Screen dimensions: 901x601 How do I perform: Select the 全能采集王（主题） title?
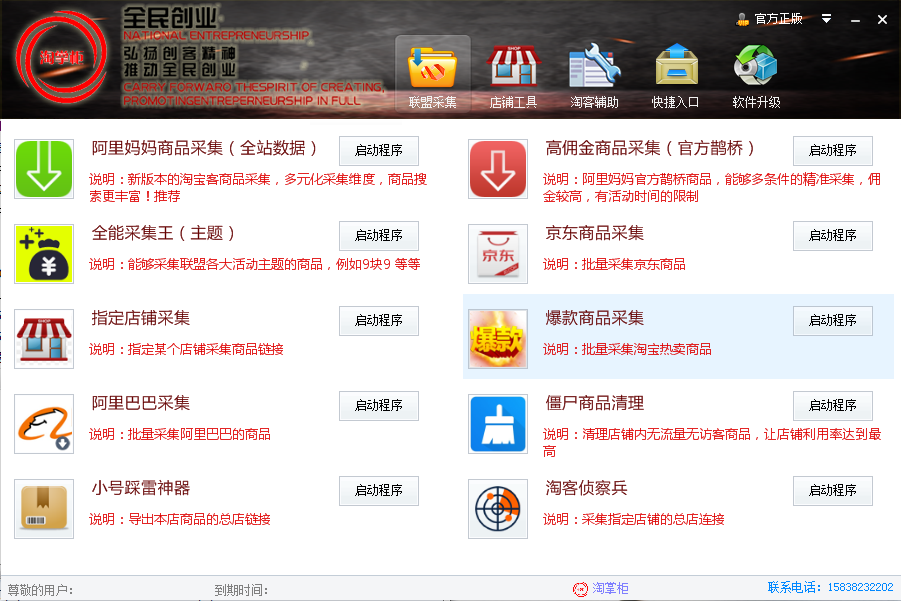tap(164, 233)
